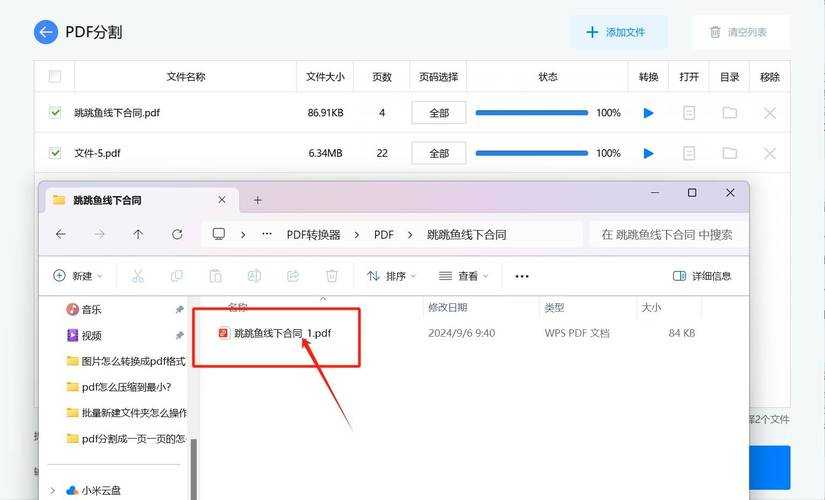The height and width of the screenshot is (500, 825).
Task: Click the Paste icon in Explorer toolbar
Action: click(216, 276)
